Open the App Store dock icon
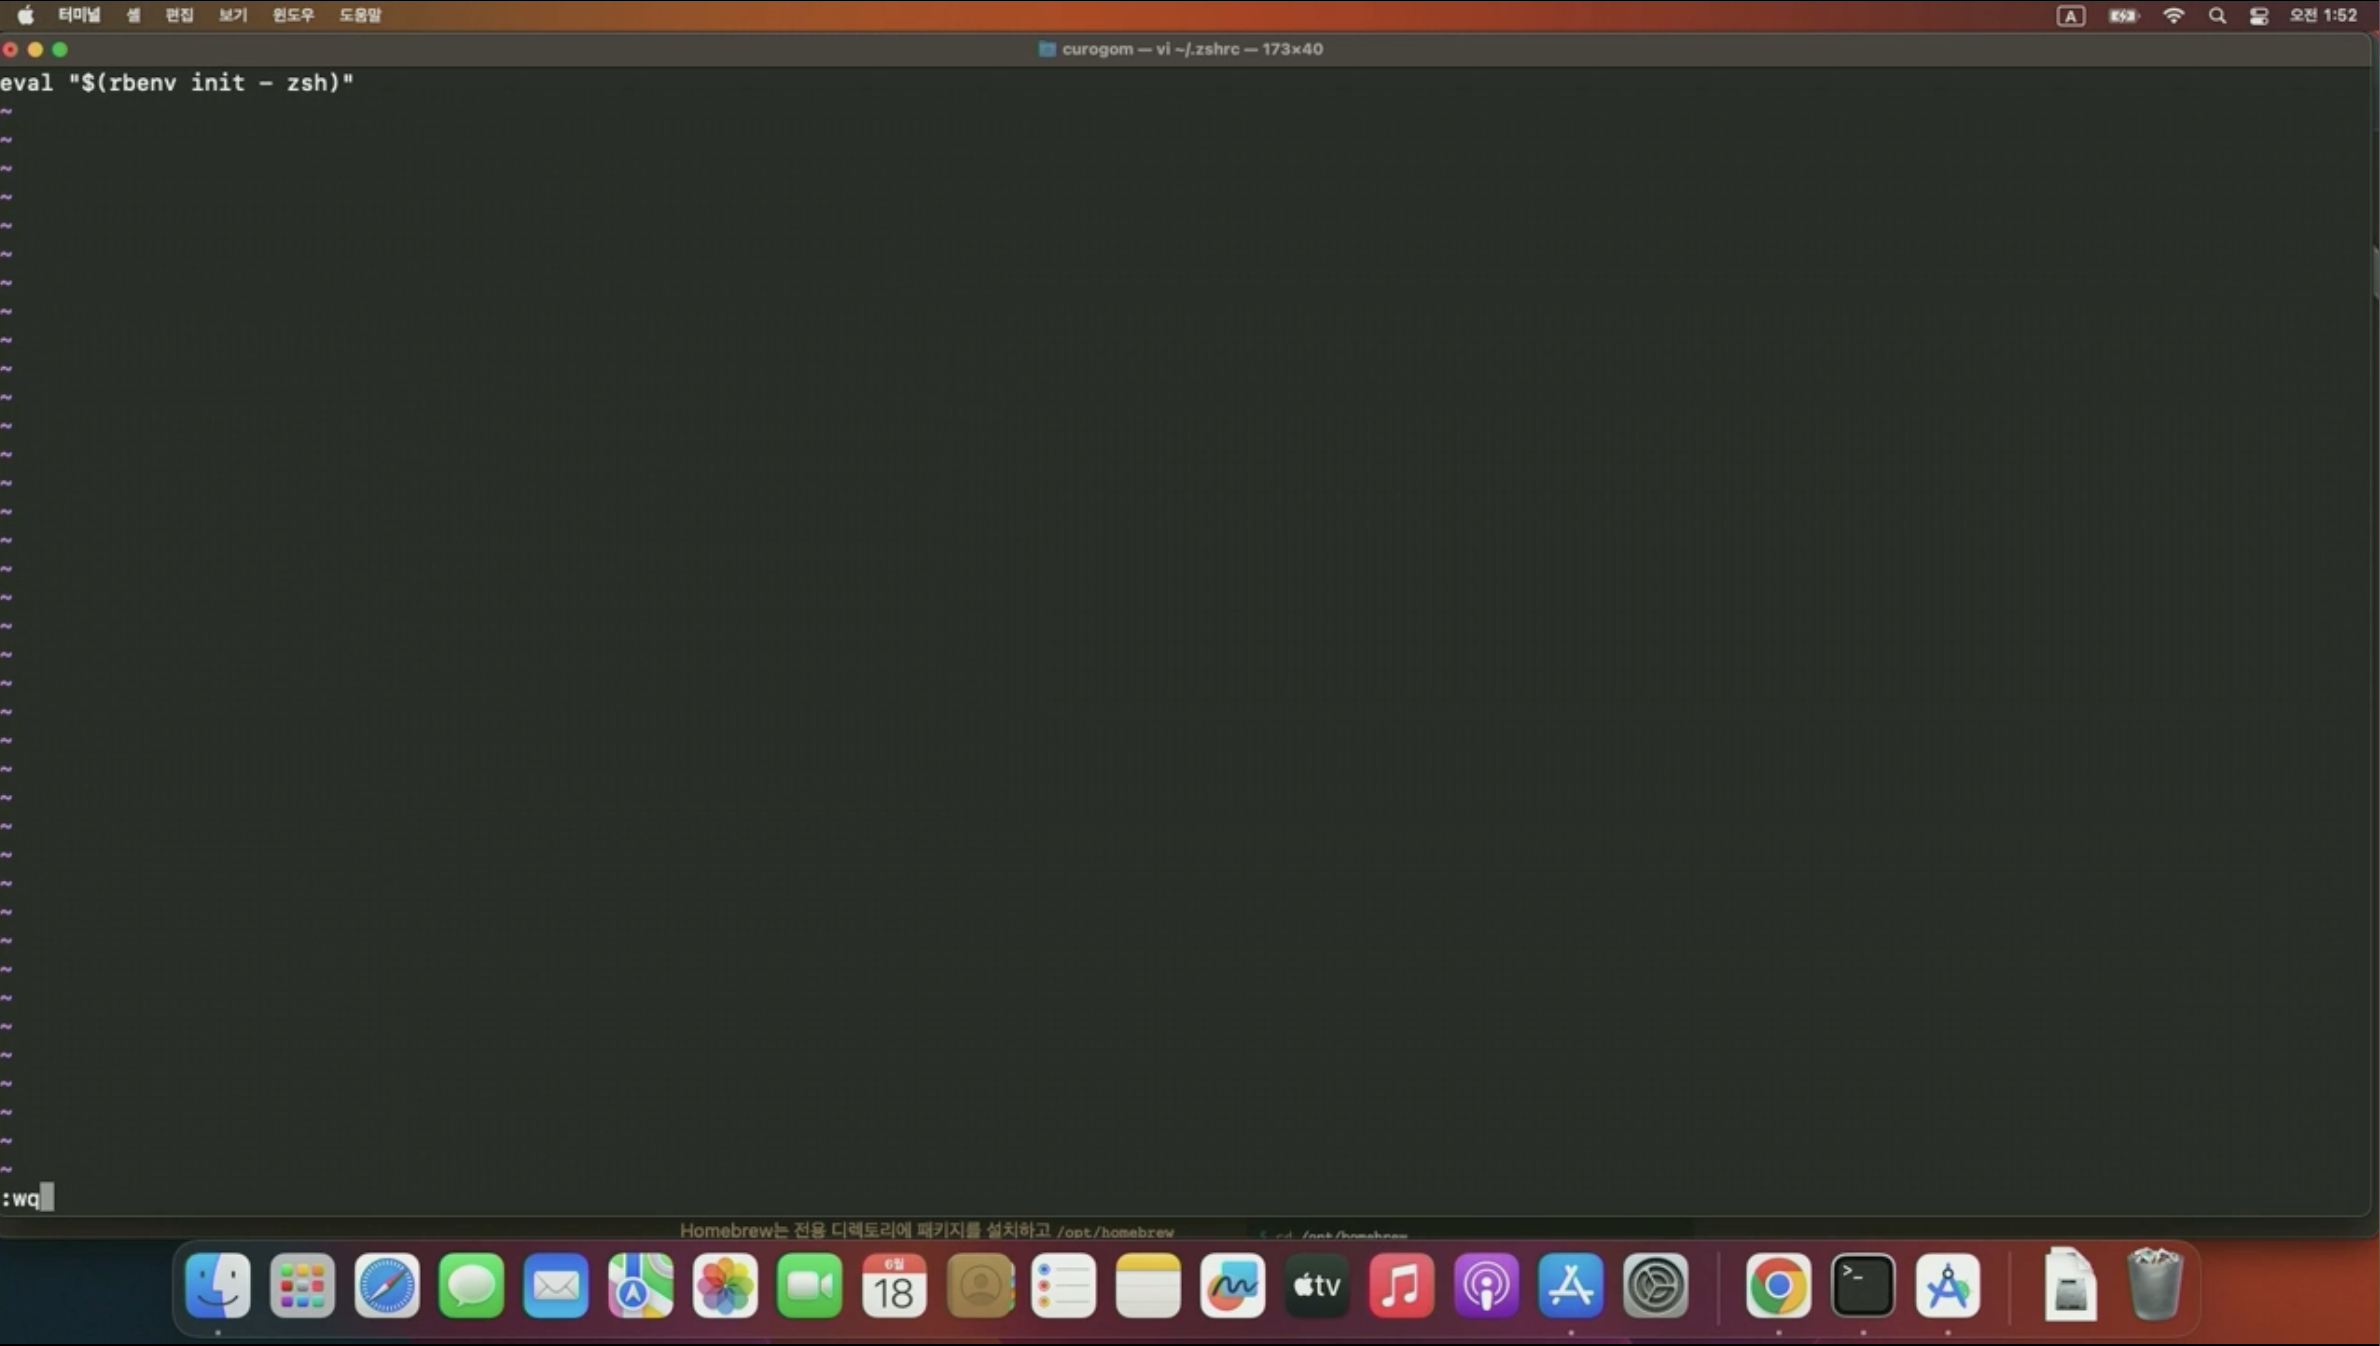Screen dimensions: 2380x1346 pyautogui.click(x=1571, y=1285)
